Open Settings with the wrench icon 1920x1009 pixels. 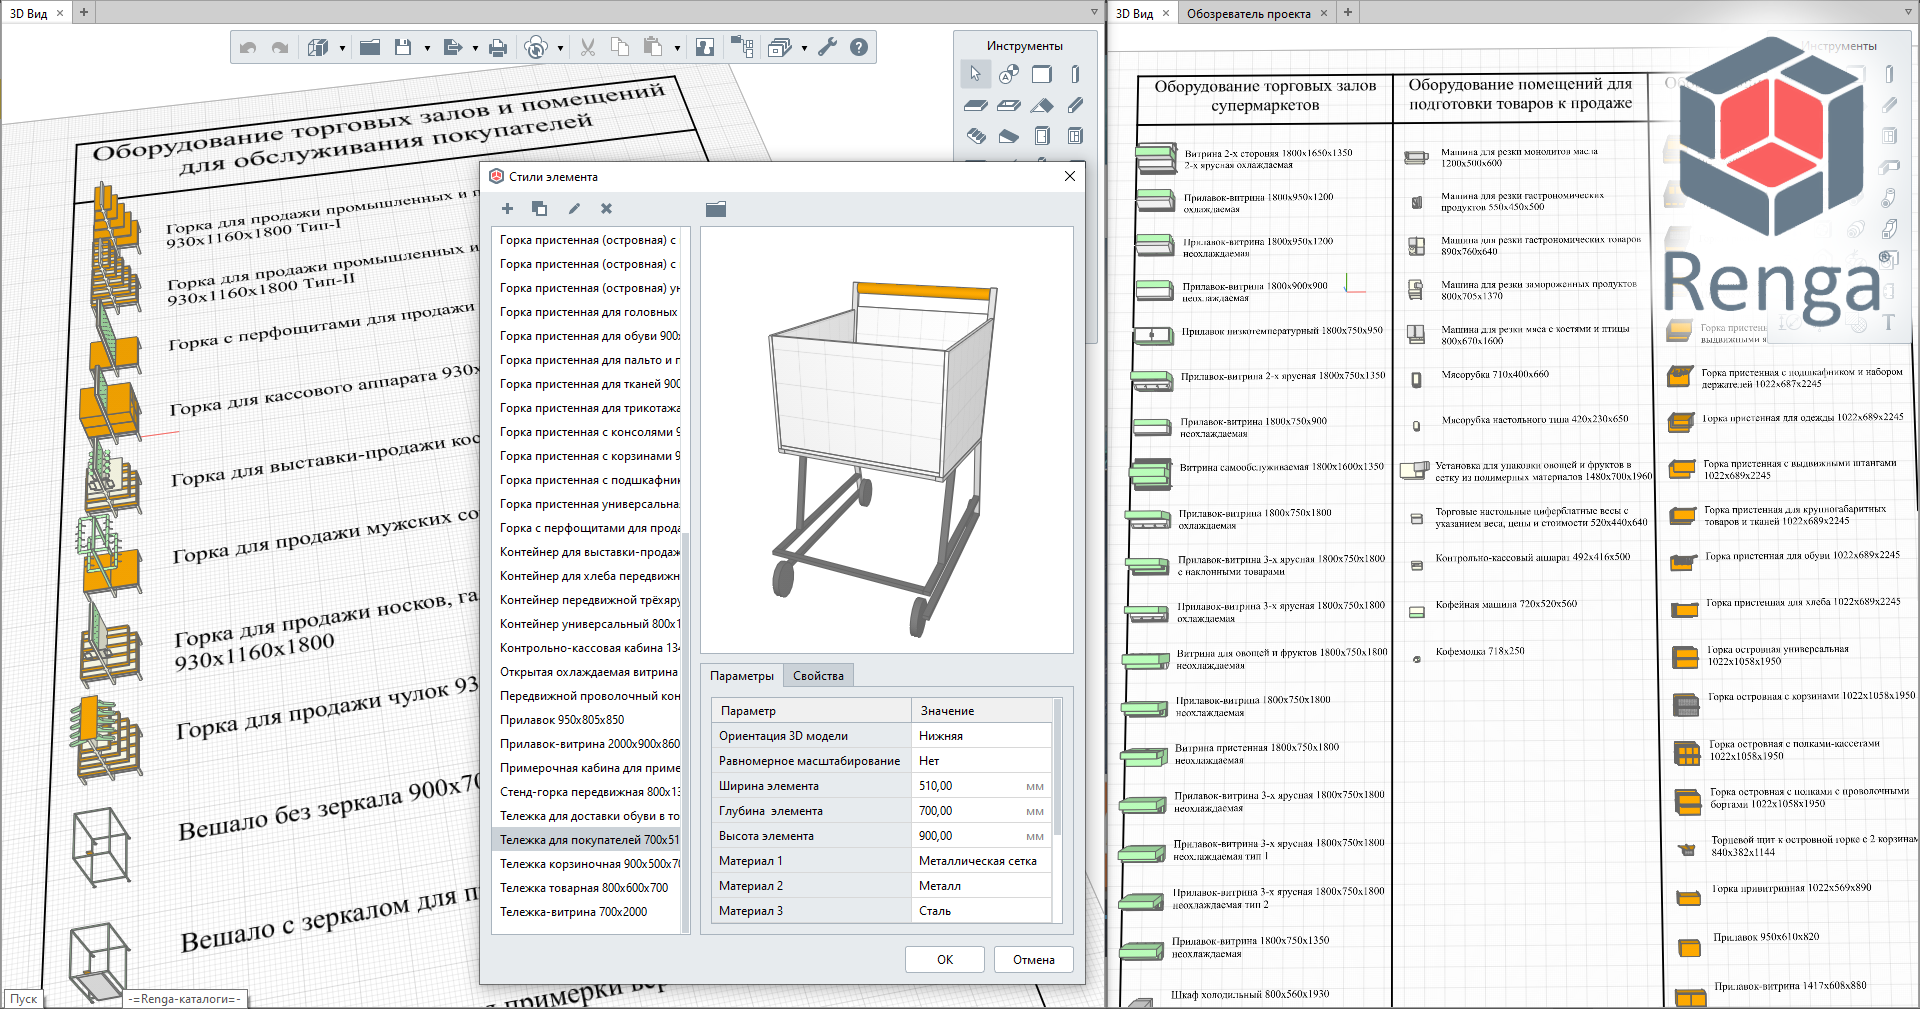click(827, 47)
